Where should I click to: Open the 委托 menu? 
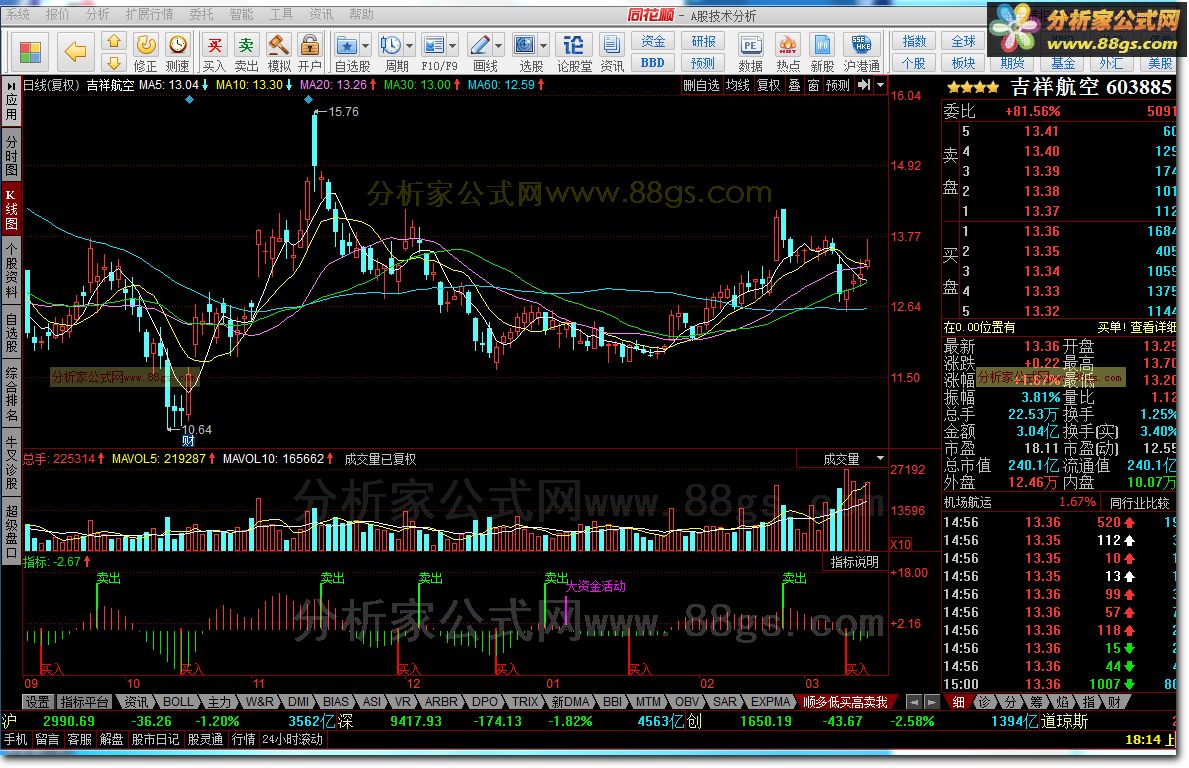pos(201,14)
